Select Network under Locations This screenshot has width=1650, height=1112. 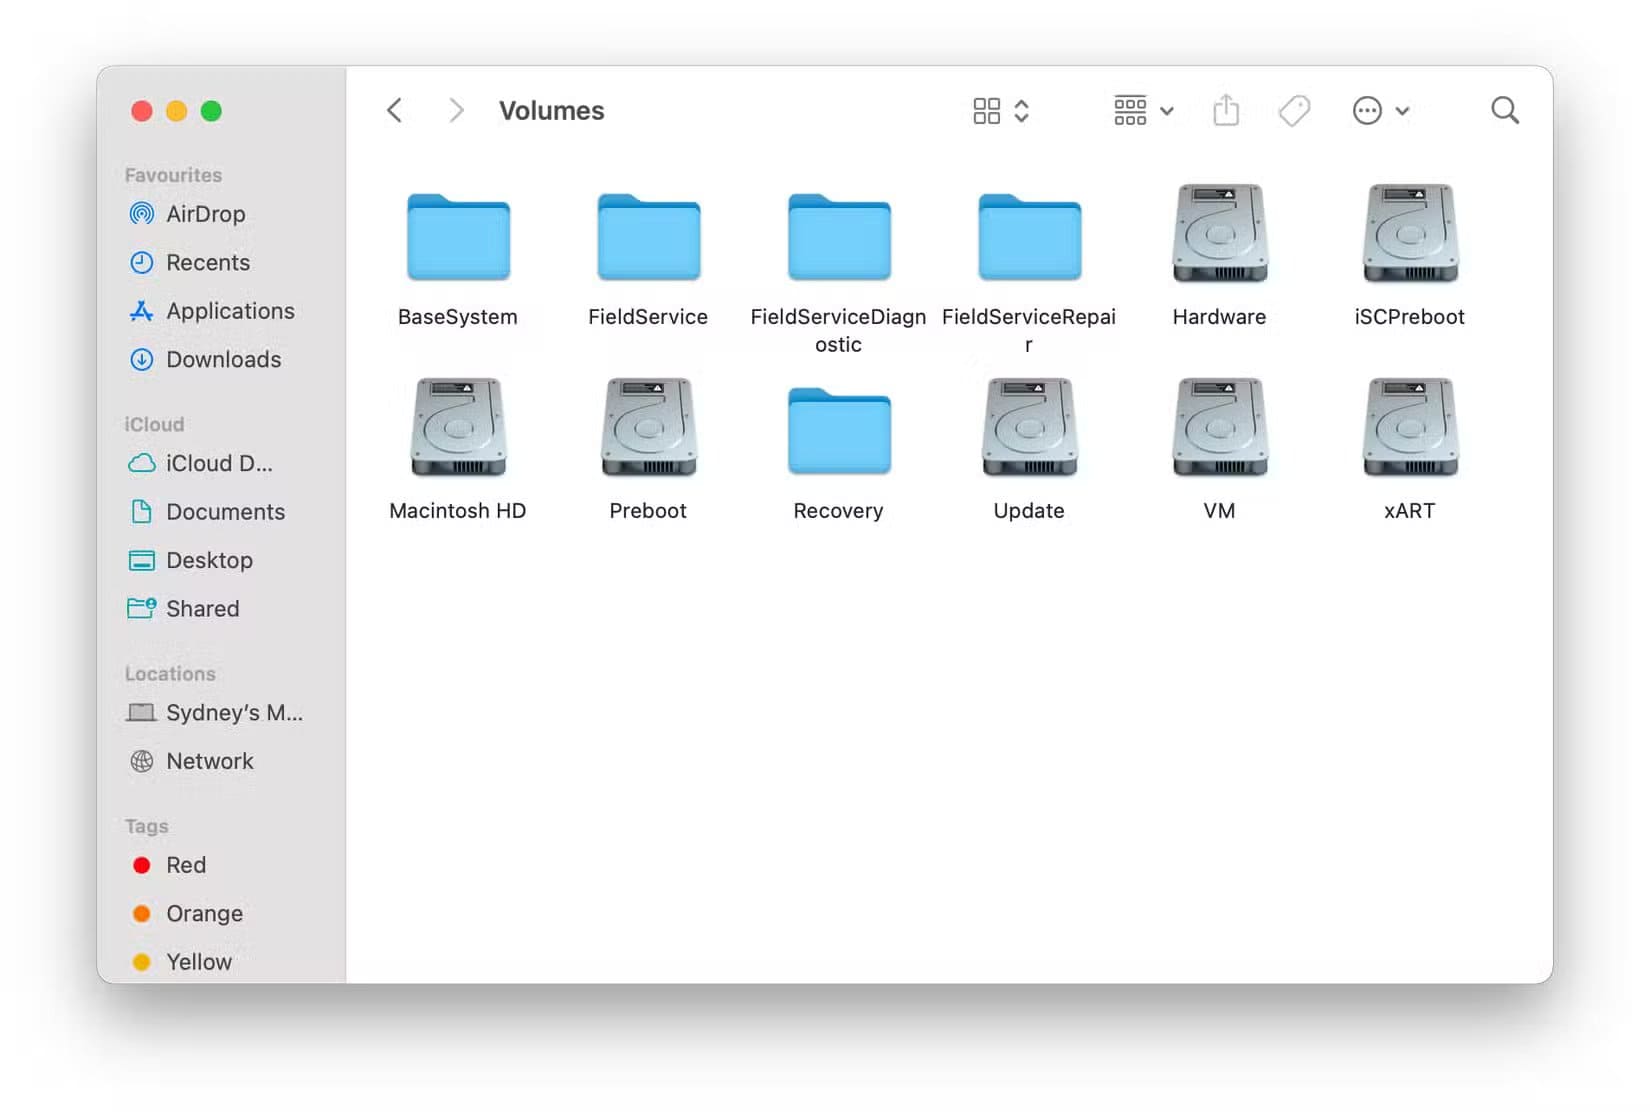click(209, 761)
